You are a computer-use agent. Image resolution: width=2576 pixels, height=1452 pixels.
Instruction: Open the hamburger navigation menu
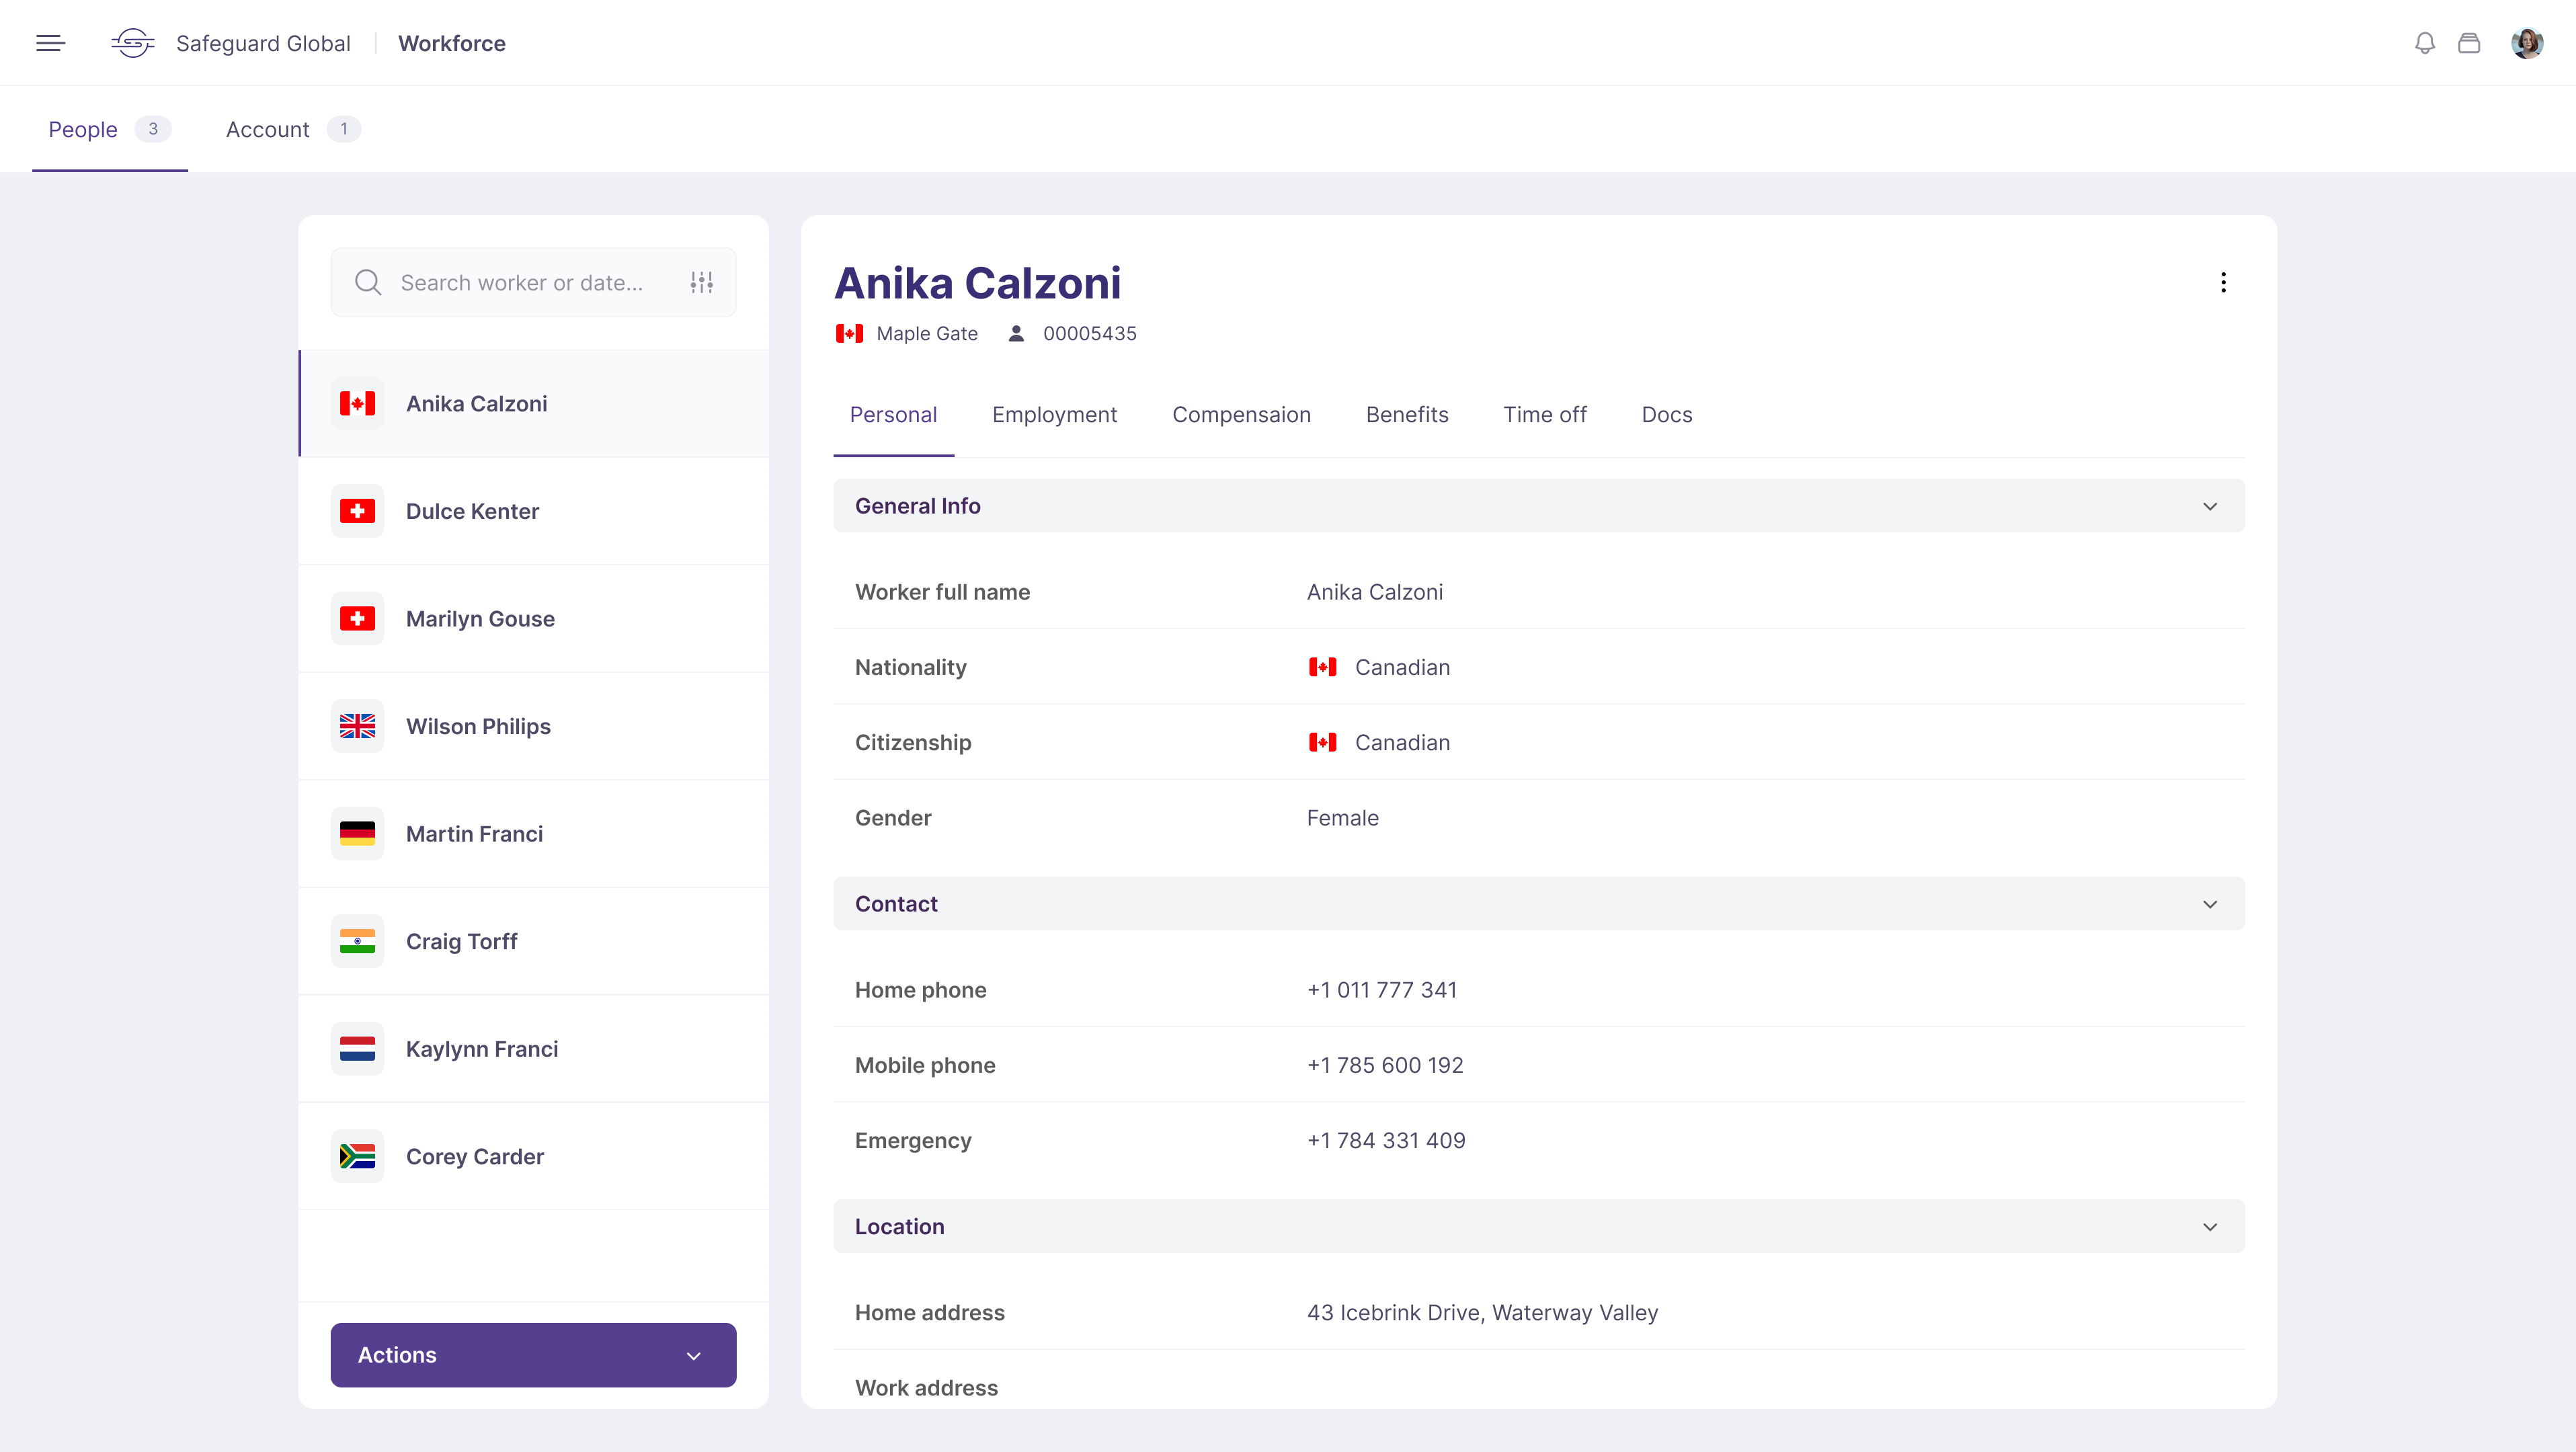coord(50,43)
